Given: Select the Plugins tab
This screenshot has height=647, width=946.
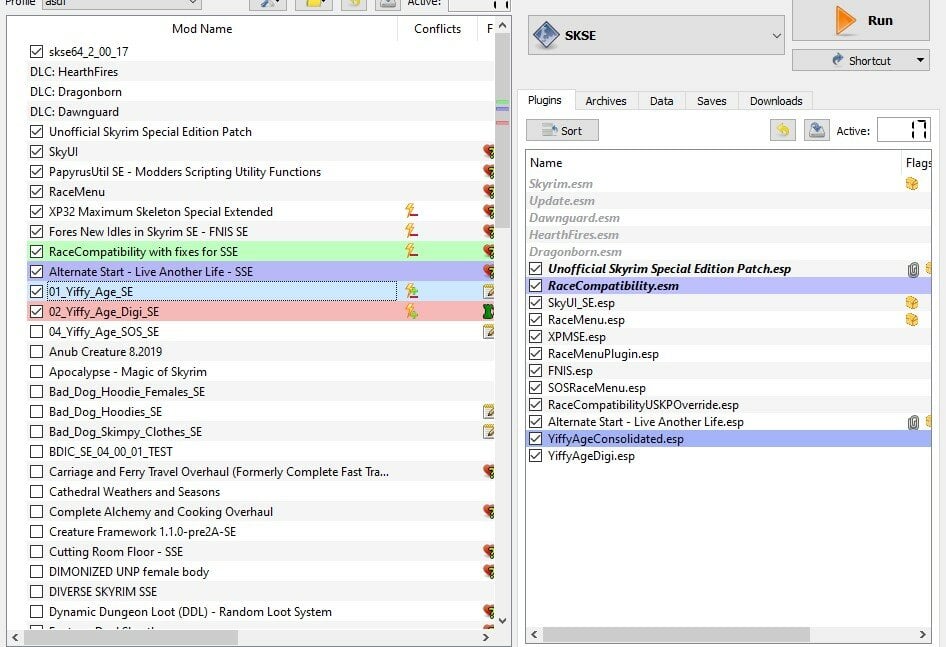Looking at the screenshot, I should pos(545,100).
